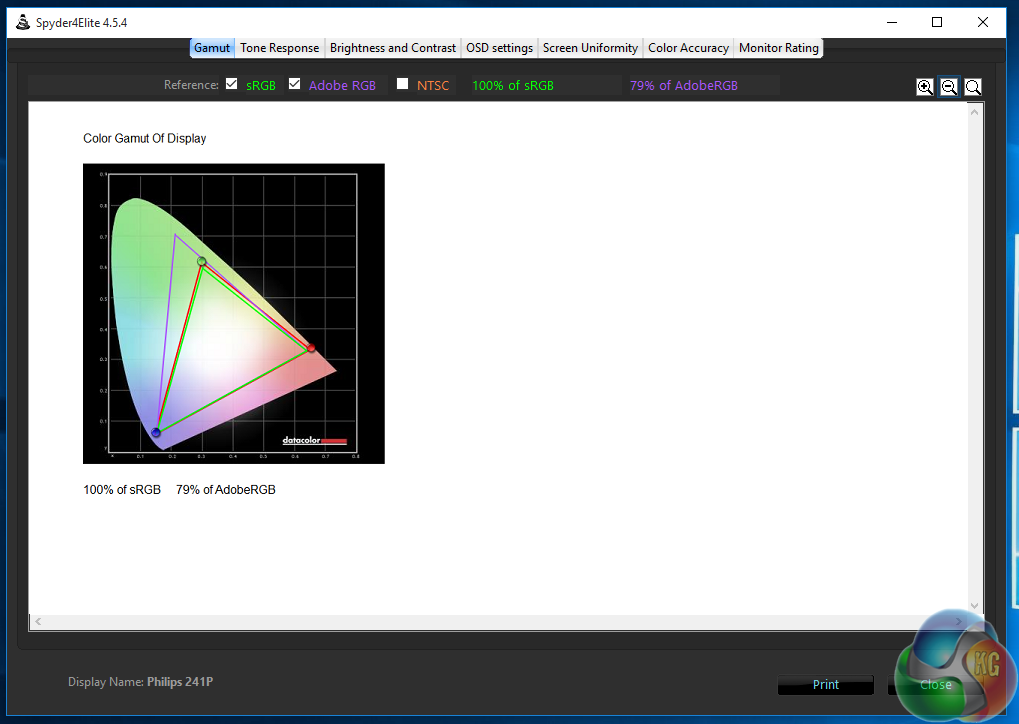
Task: Click the scroll down arrow of report pane
Action: [975, 606]
